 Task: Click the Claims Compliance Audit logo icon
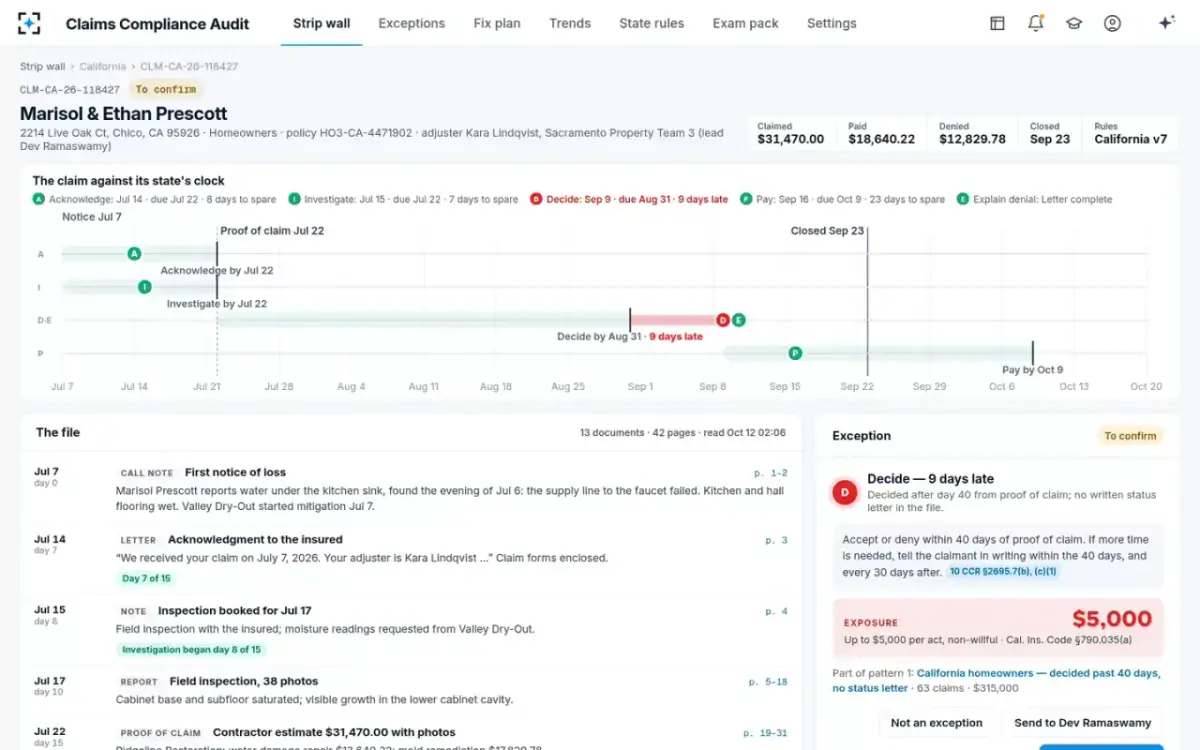tap(30, 23)
